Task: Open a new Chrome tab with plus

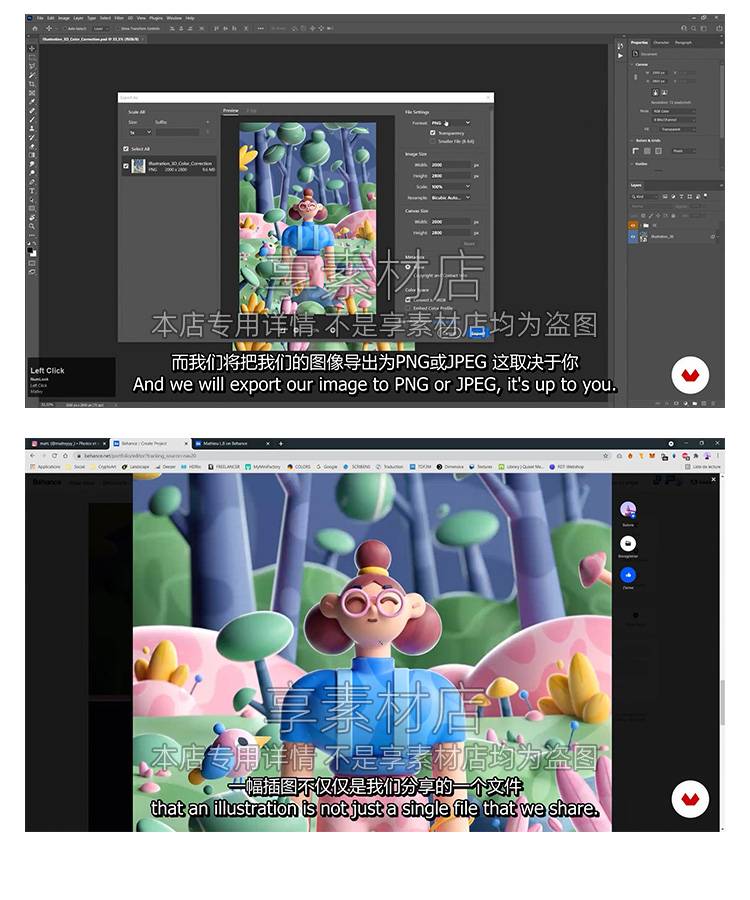Action: click(281, 443)
